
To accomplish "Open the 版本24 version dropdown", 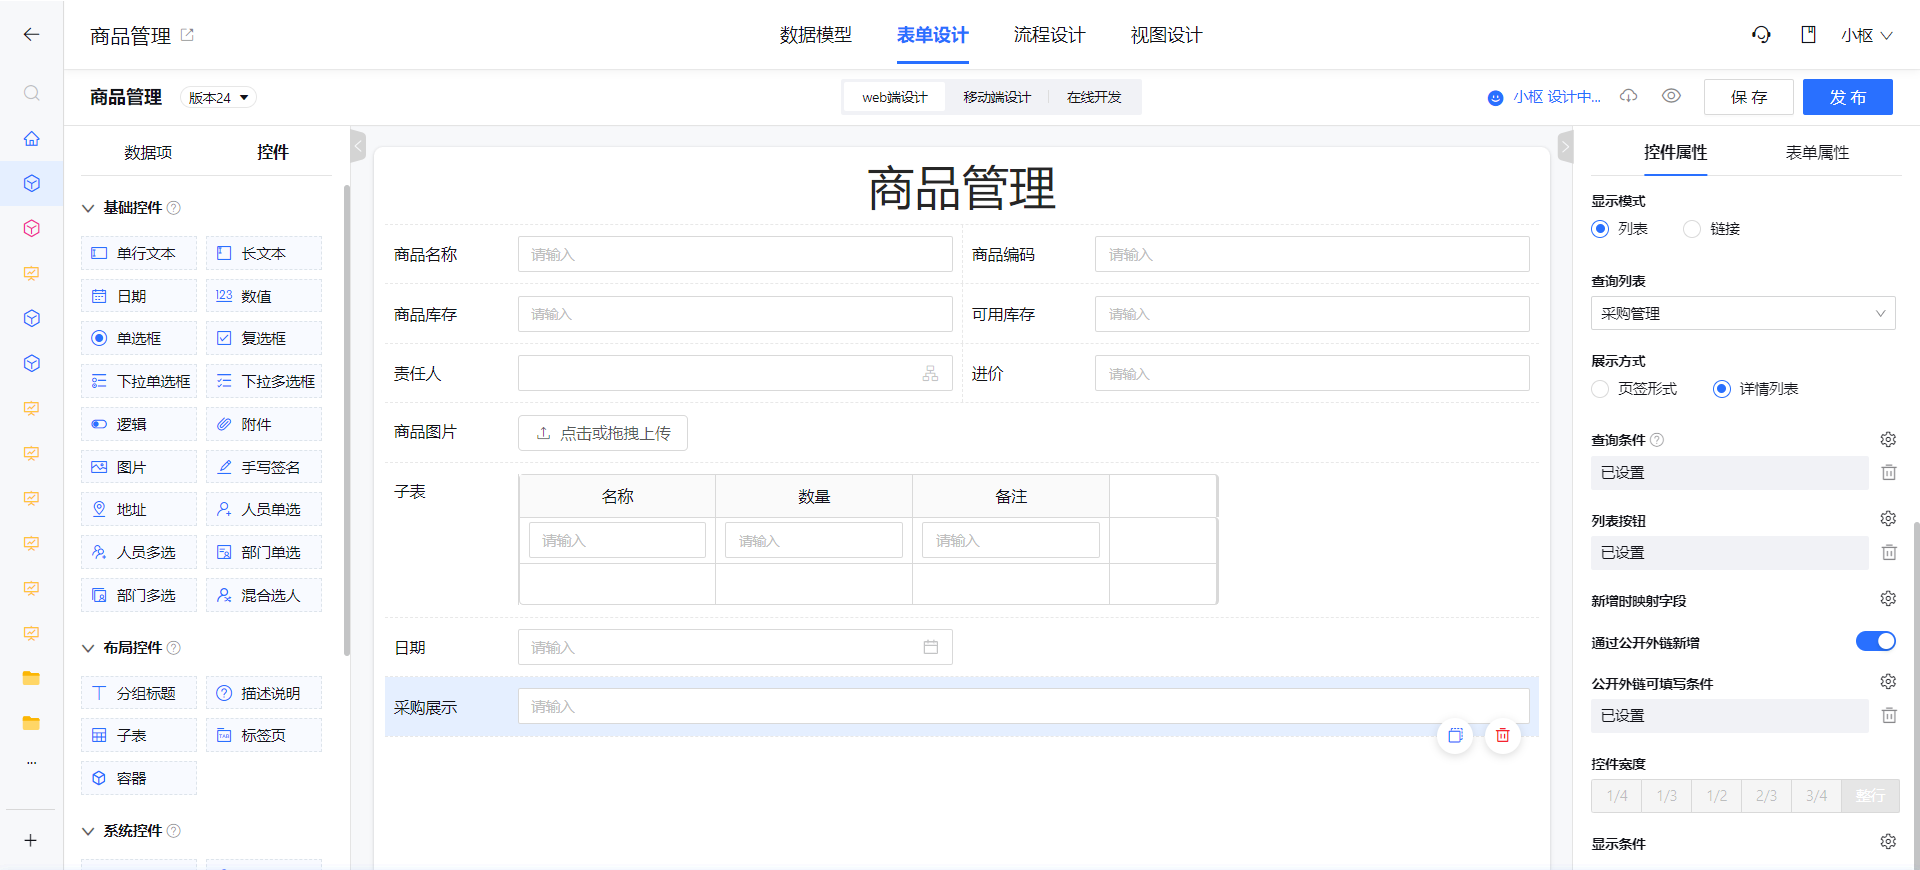I will [218, 97].
